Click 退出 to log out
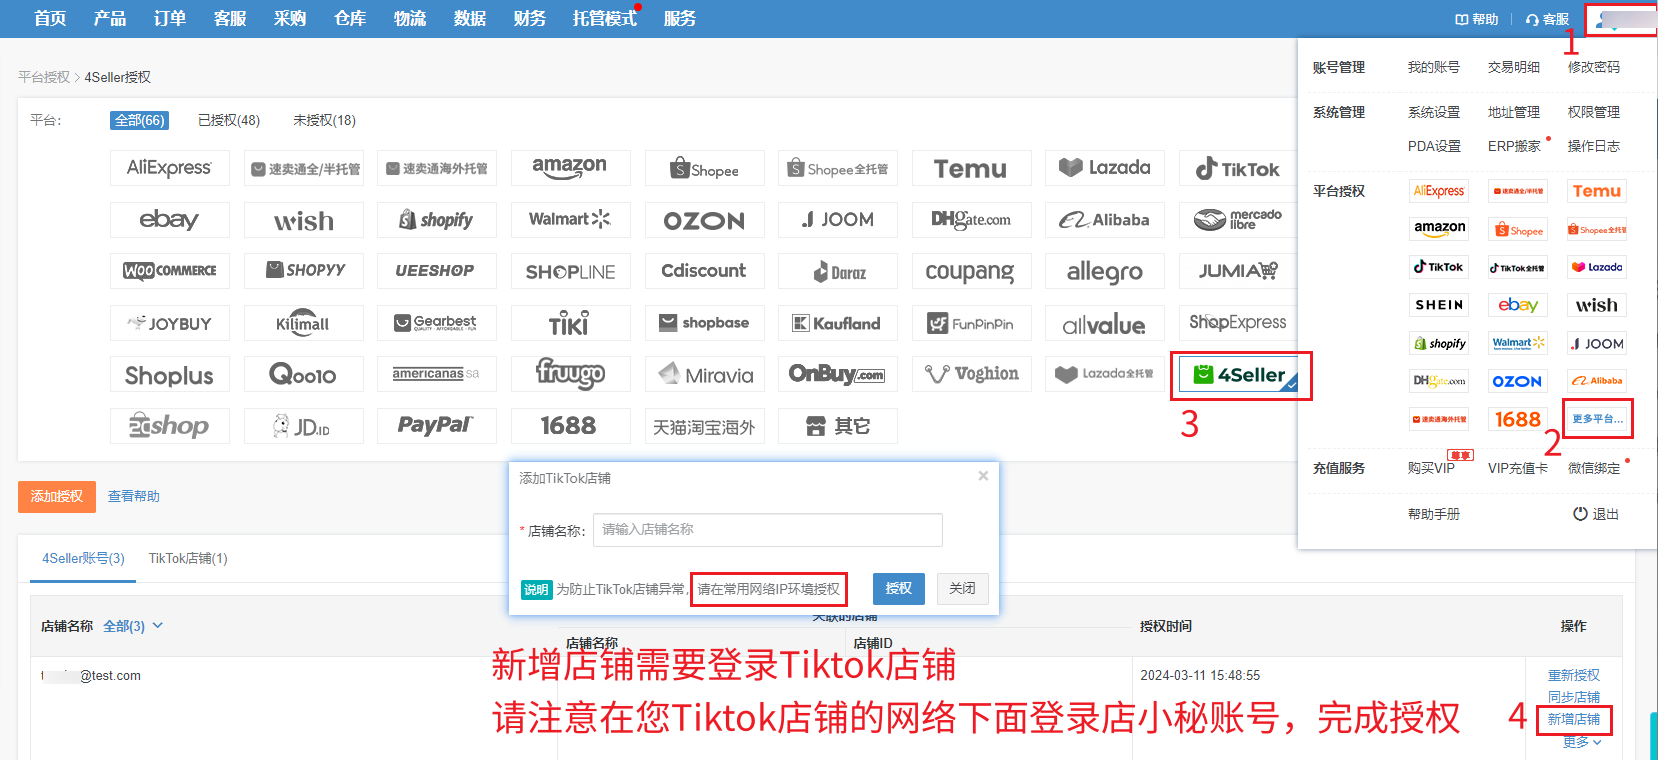The image size is (1658, 760). (x=1596, y=514)
